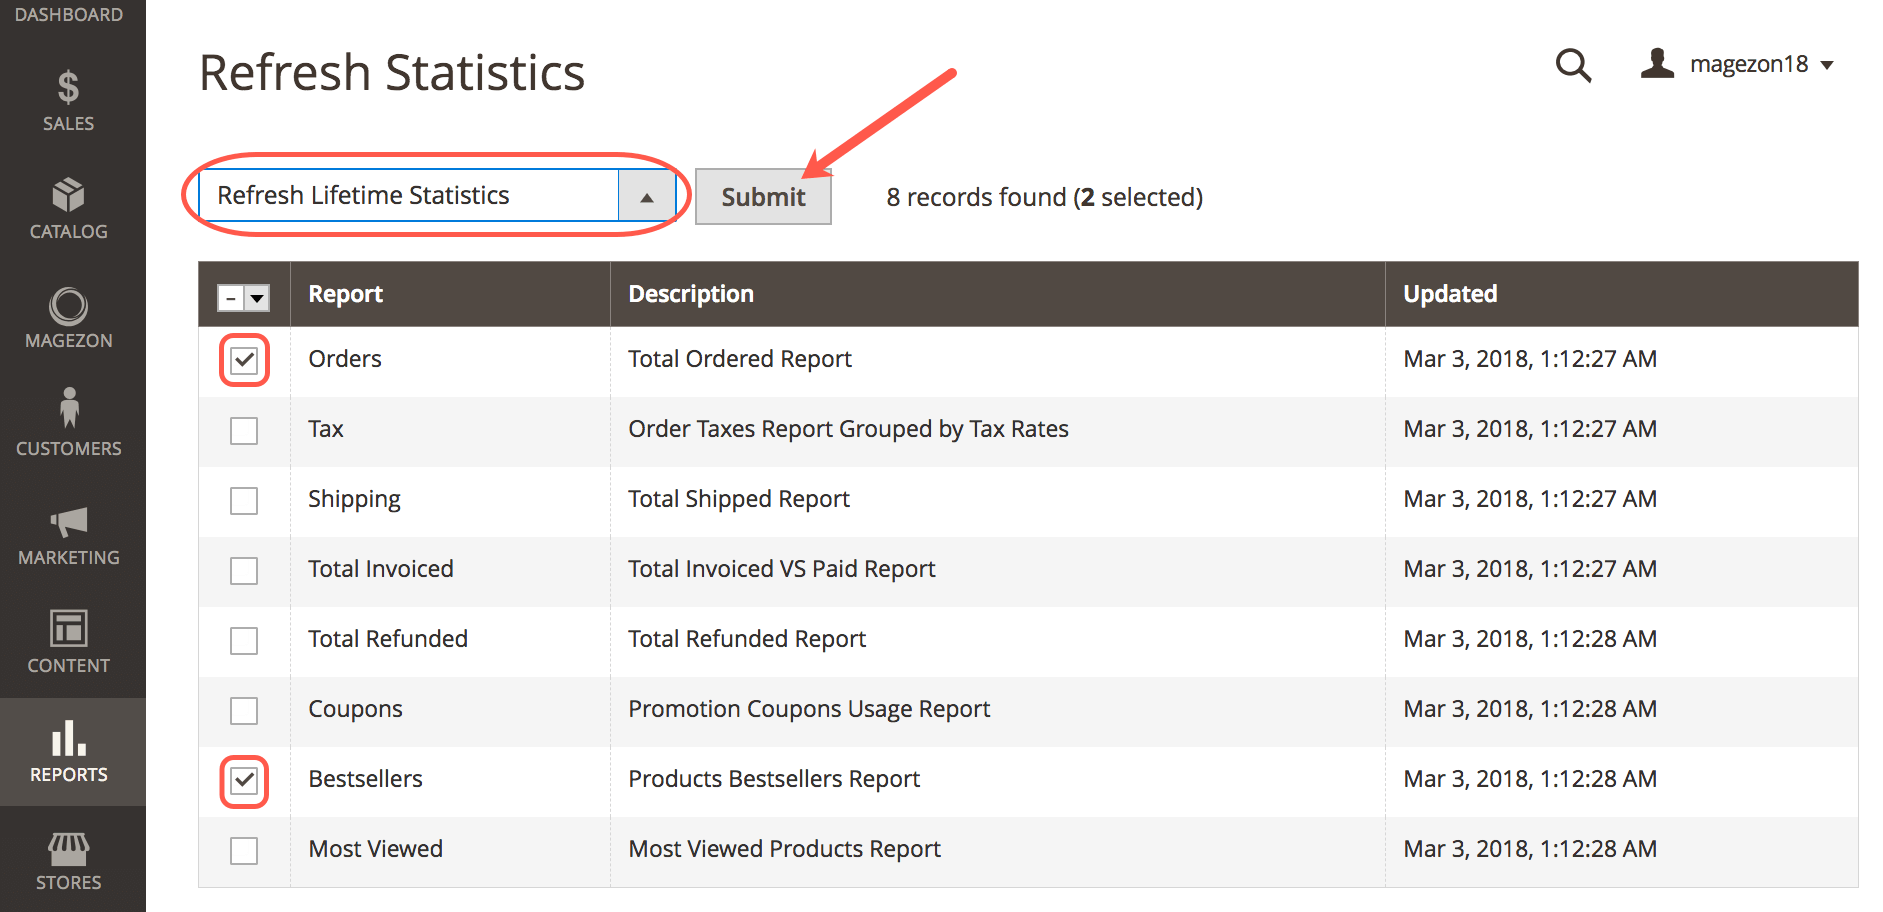1883x912 pixels.
Task: Open the mass-select dropdown arrow above checkboxes
Action: click(x=257, y=297)
